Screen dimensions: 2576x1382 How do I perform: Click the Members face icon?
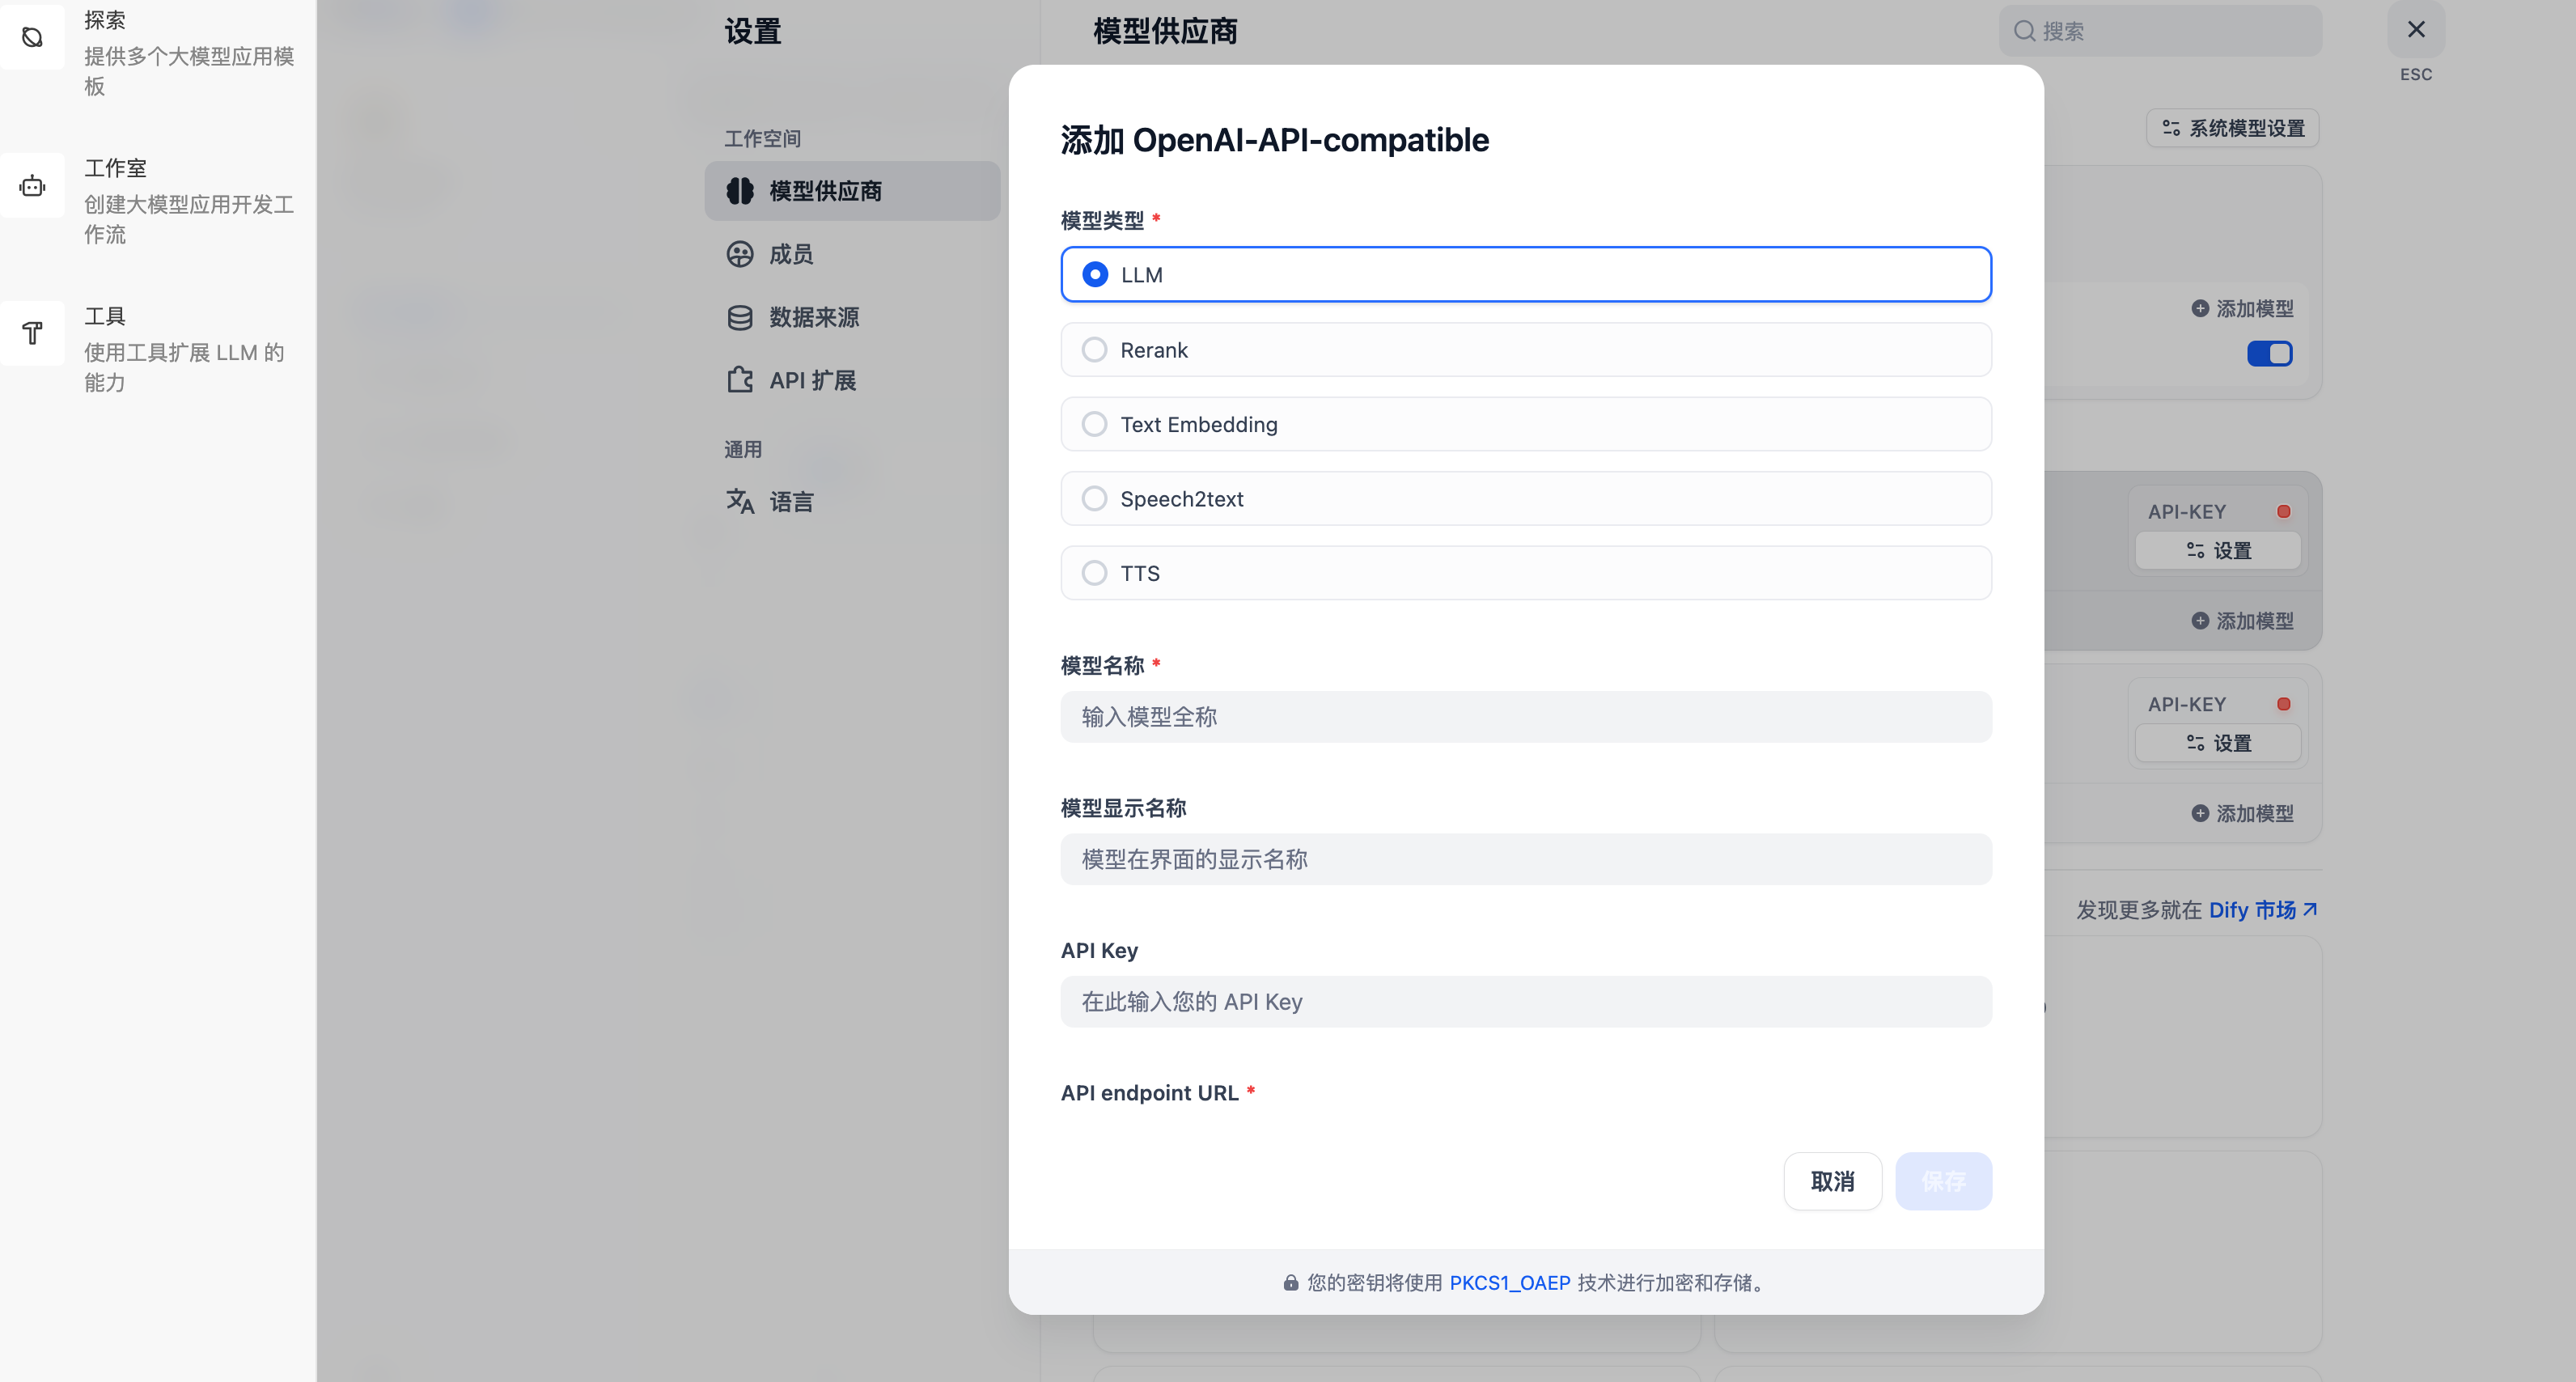740,254
